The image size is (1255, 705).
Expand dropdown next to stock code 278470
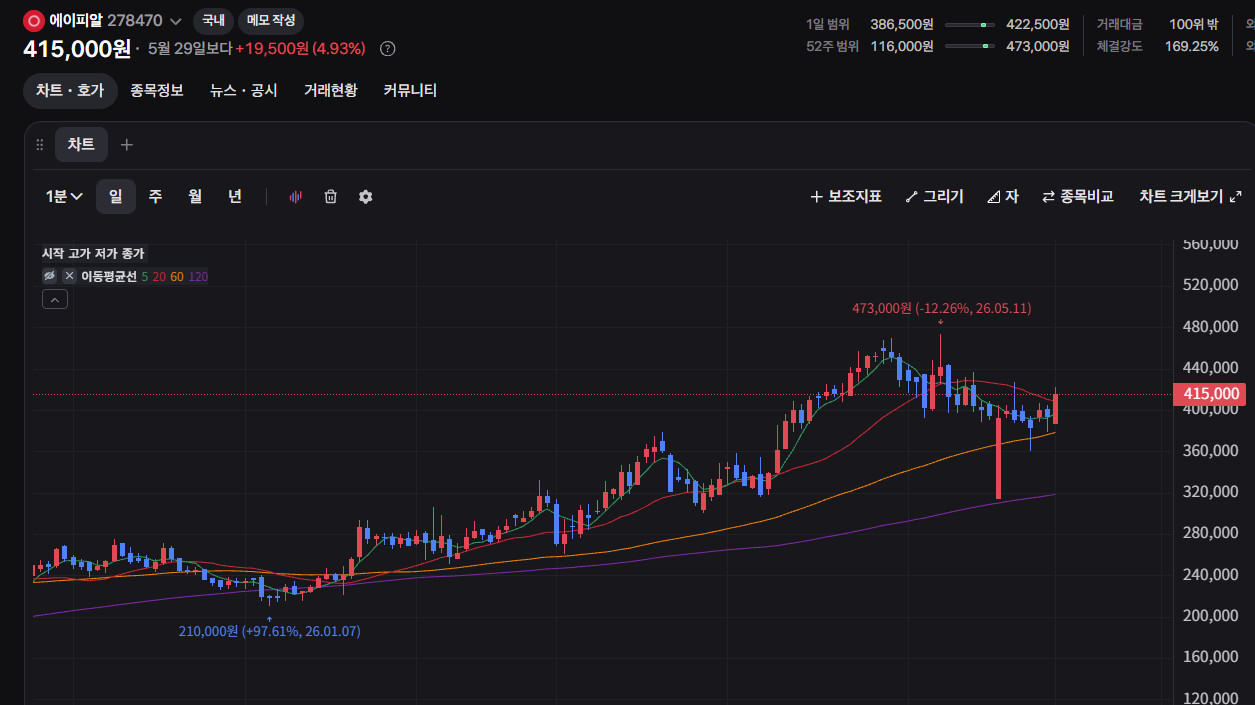(x=176, y=21)
